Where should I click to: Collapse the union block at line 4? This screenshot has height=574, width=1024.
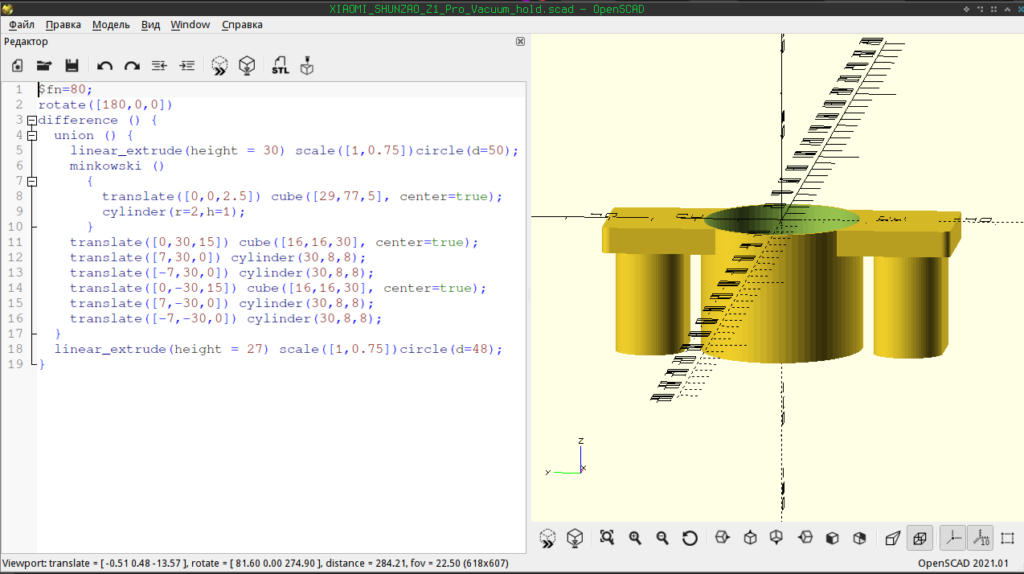tap(32, 136)
